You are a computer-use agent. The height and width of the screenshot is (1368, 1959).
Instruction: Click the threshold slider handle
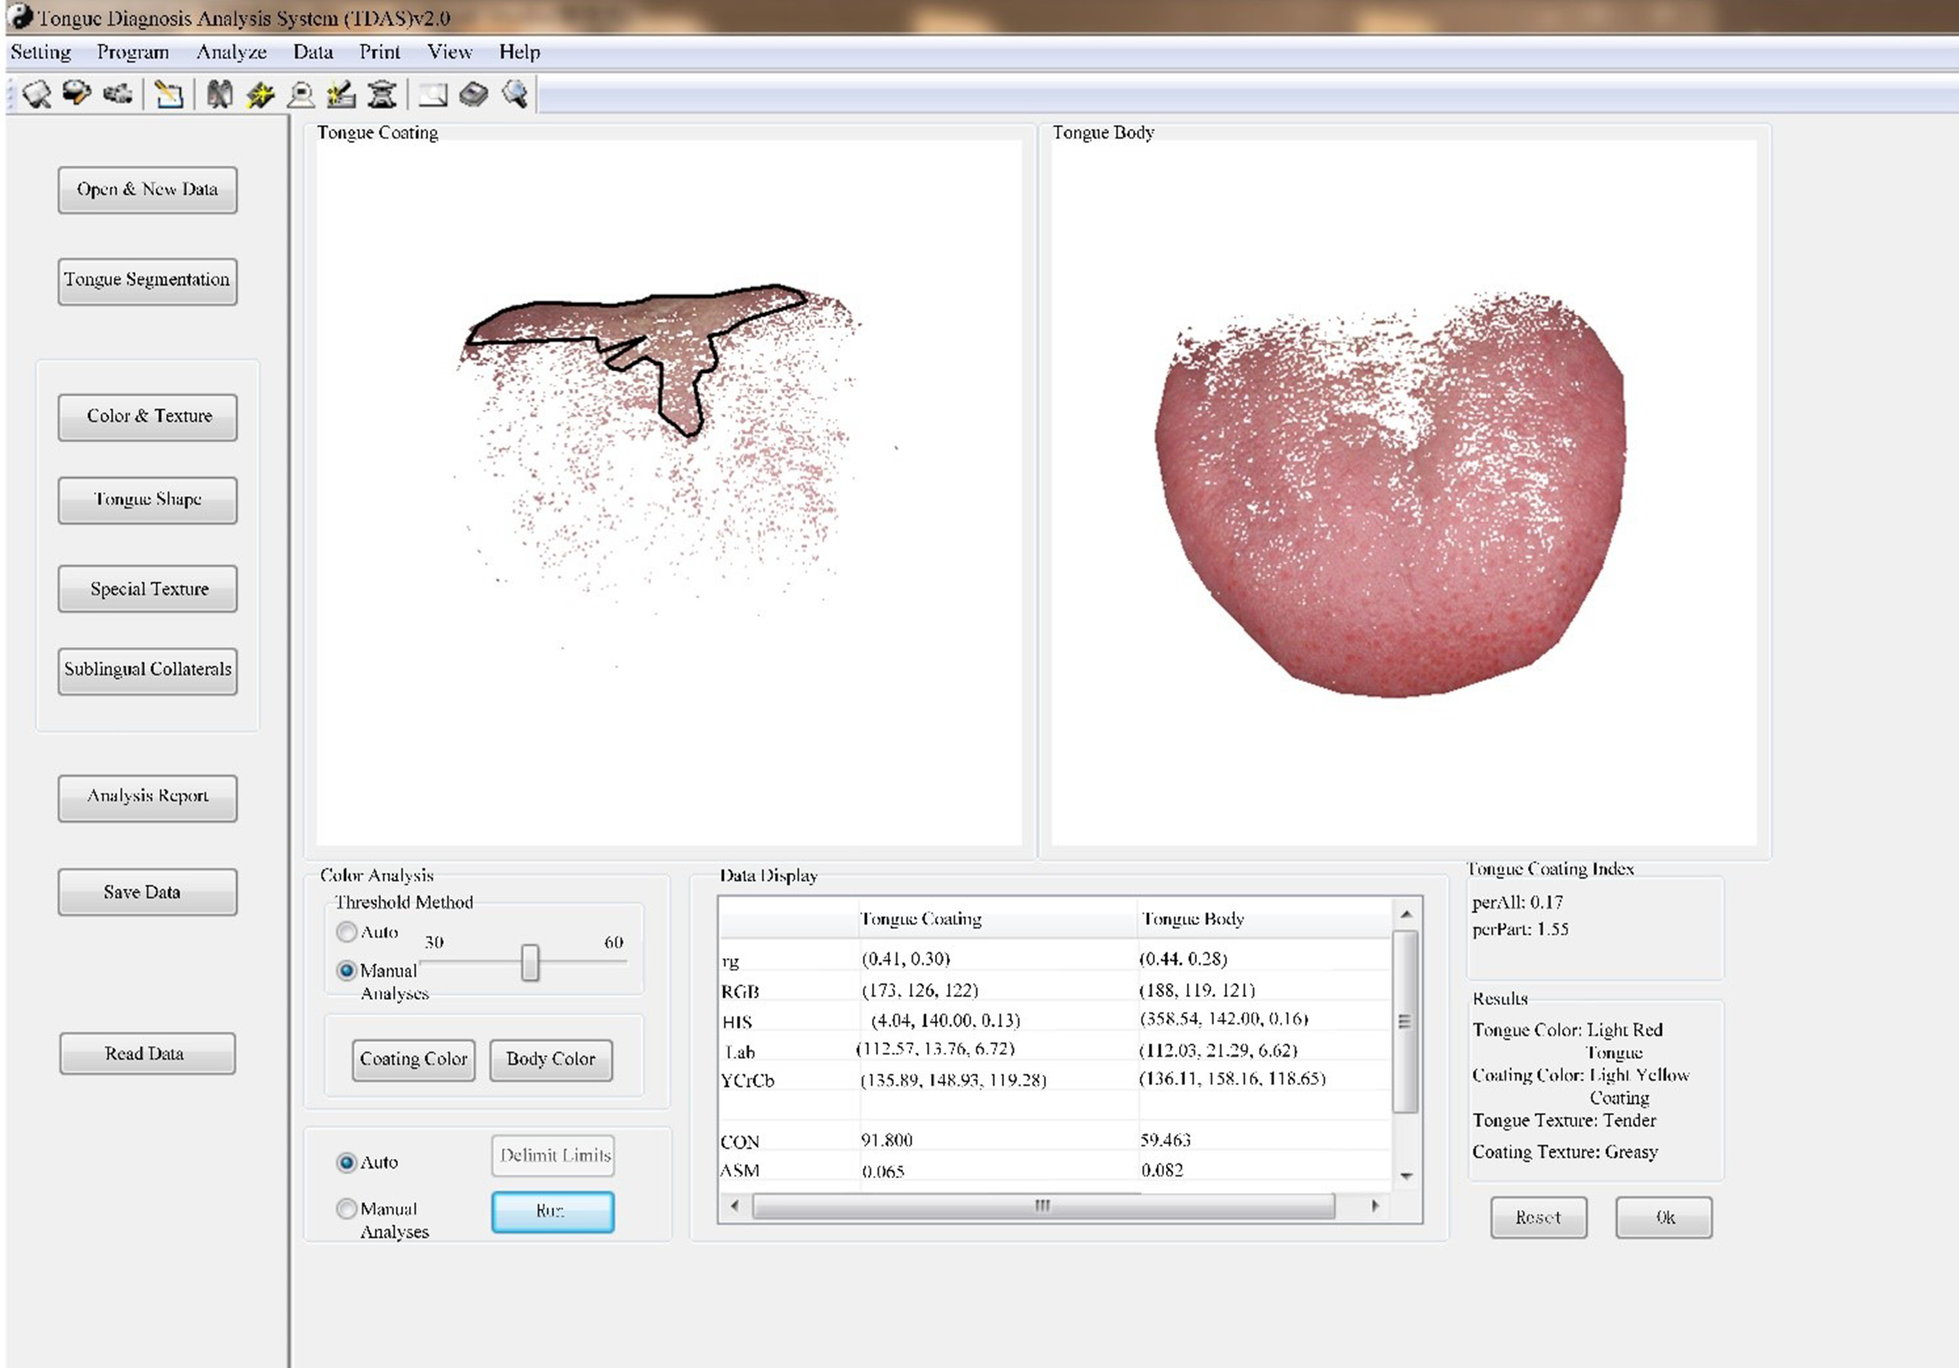coord(530,963)
